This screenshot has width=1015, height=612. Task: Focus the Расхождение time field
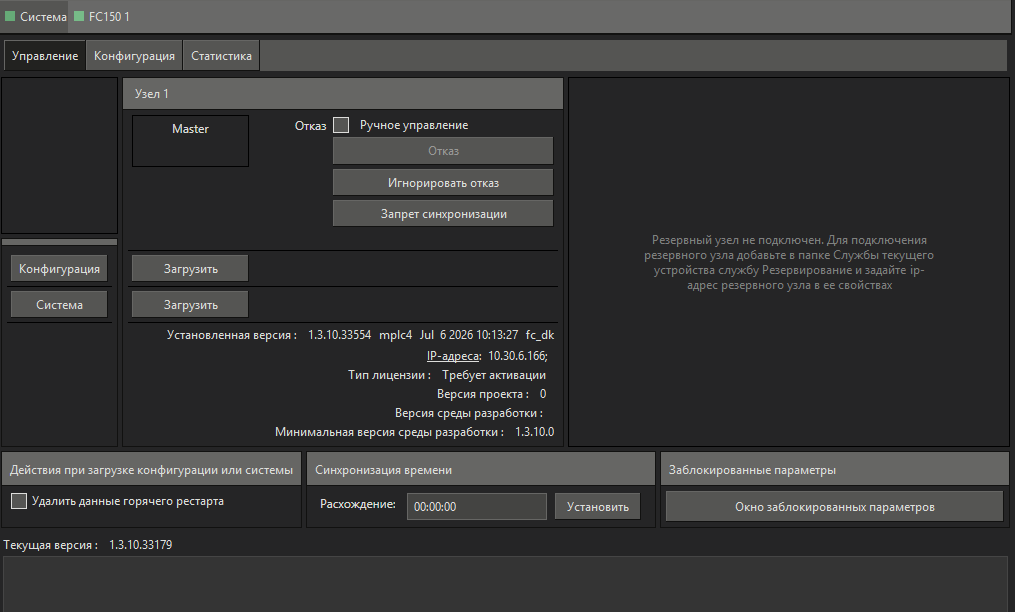(x=476, y=506)
